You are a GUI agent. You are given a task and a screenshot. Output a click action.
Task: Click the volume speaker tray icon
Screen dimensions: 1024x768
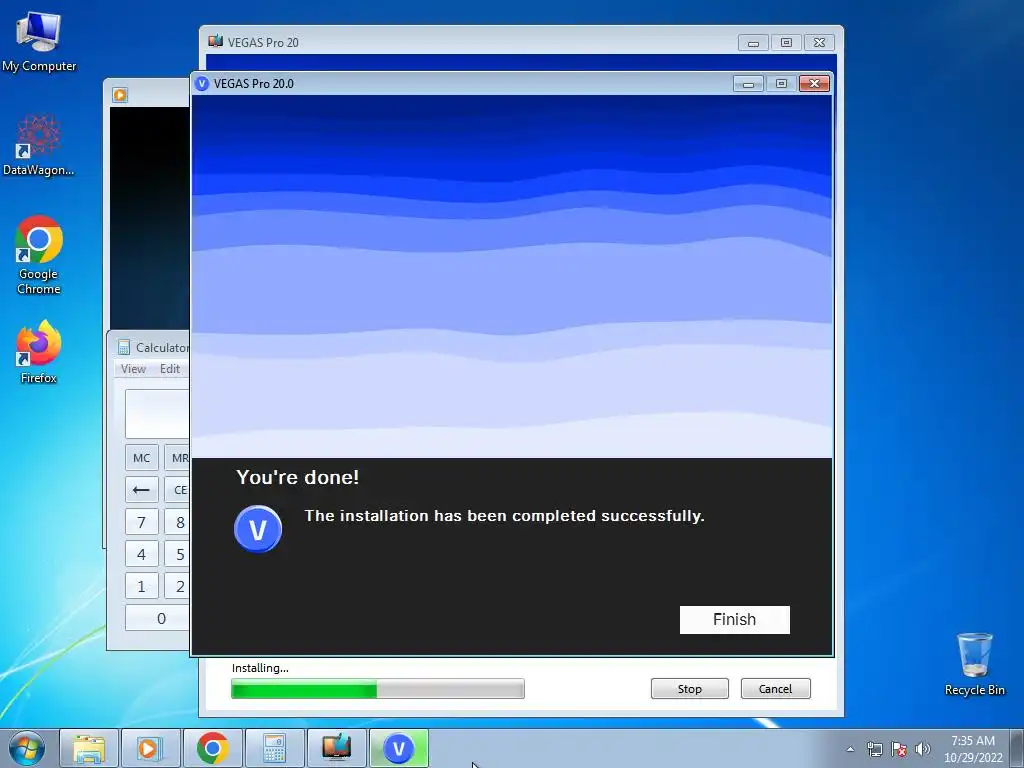[922, 749]
